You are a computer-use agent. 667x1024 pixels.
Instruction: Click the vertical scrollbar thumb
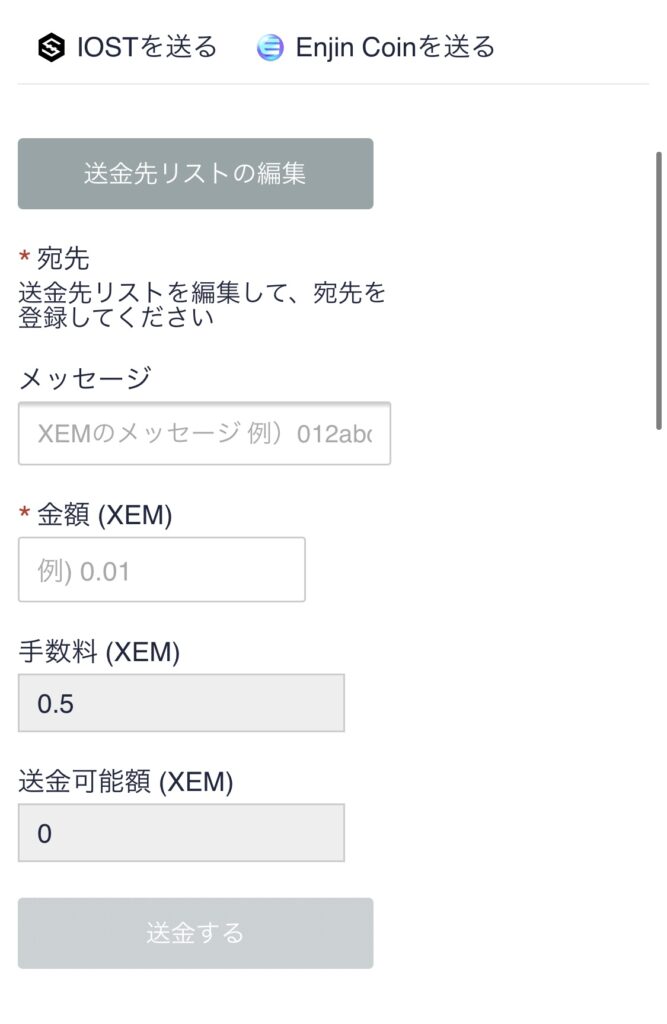tap(659, 291)
